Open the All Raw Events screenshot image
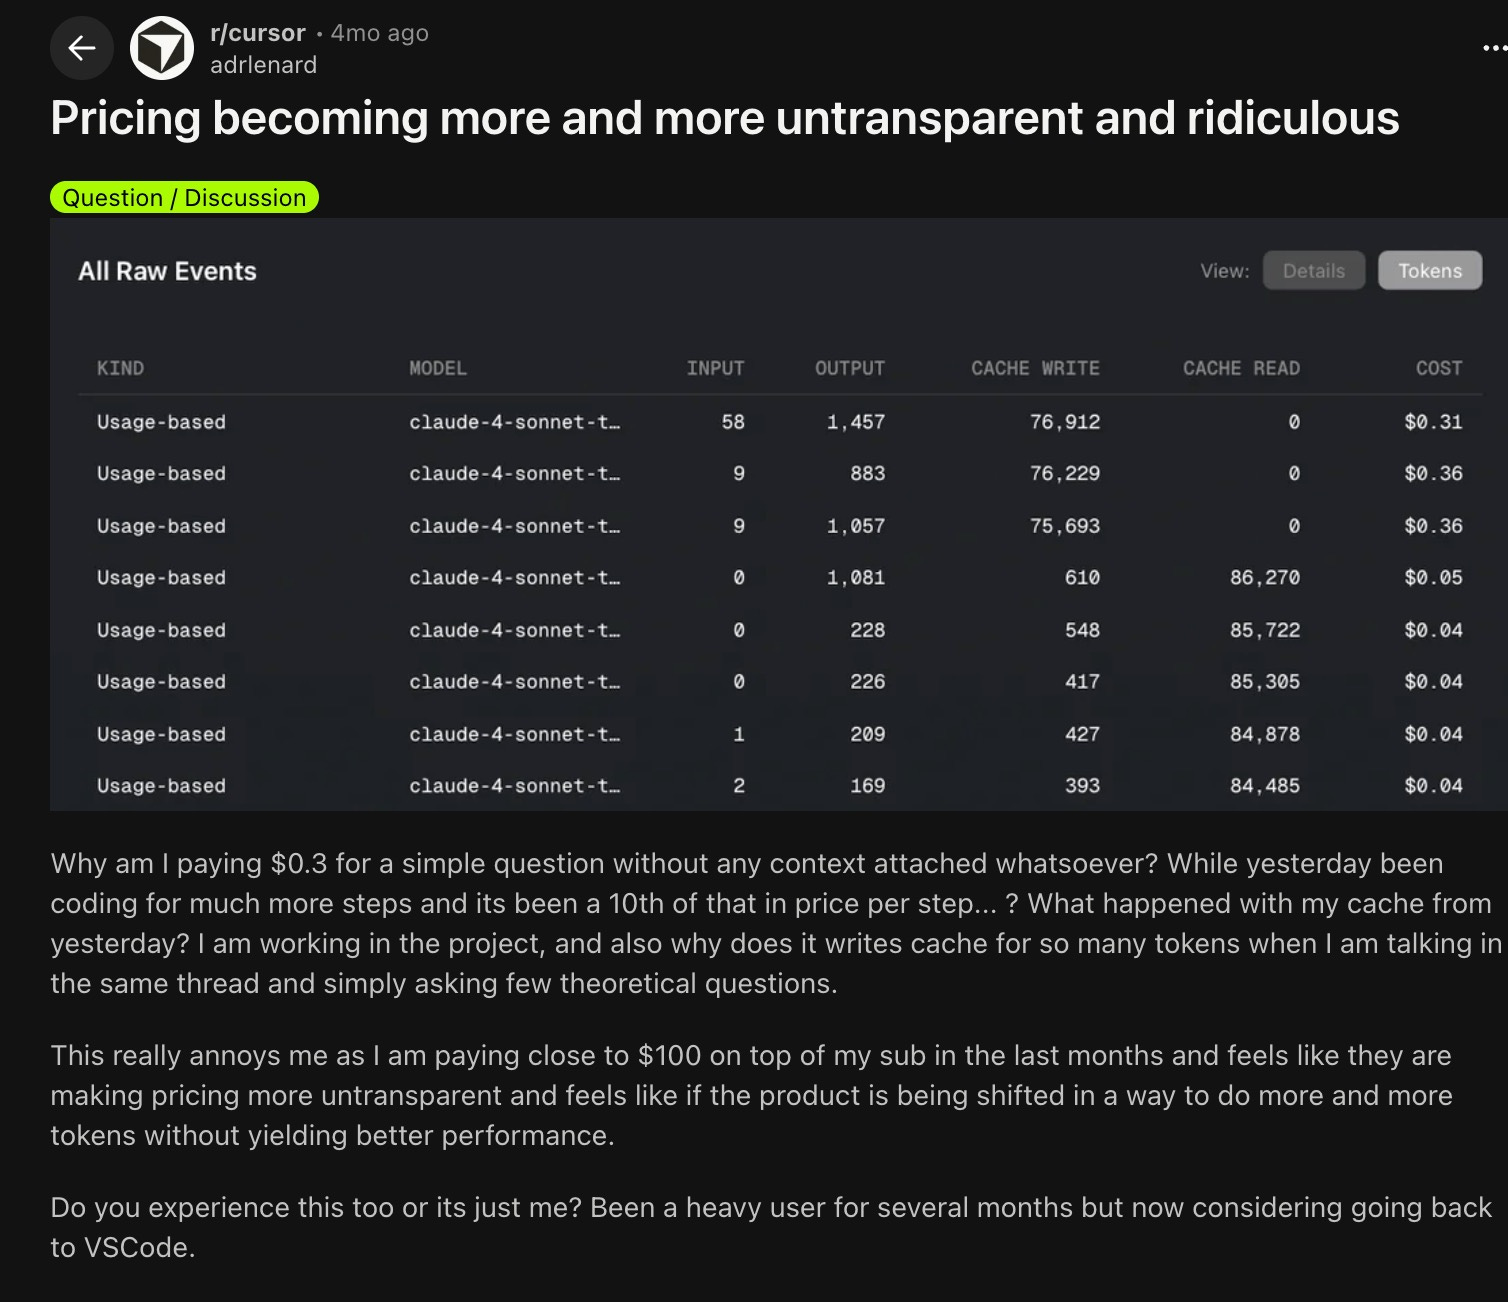 779,514
